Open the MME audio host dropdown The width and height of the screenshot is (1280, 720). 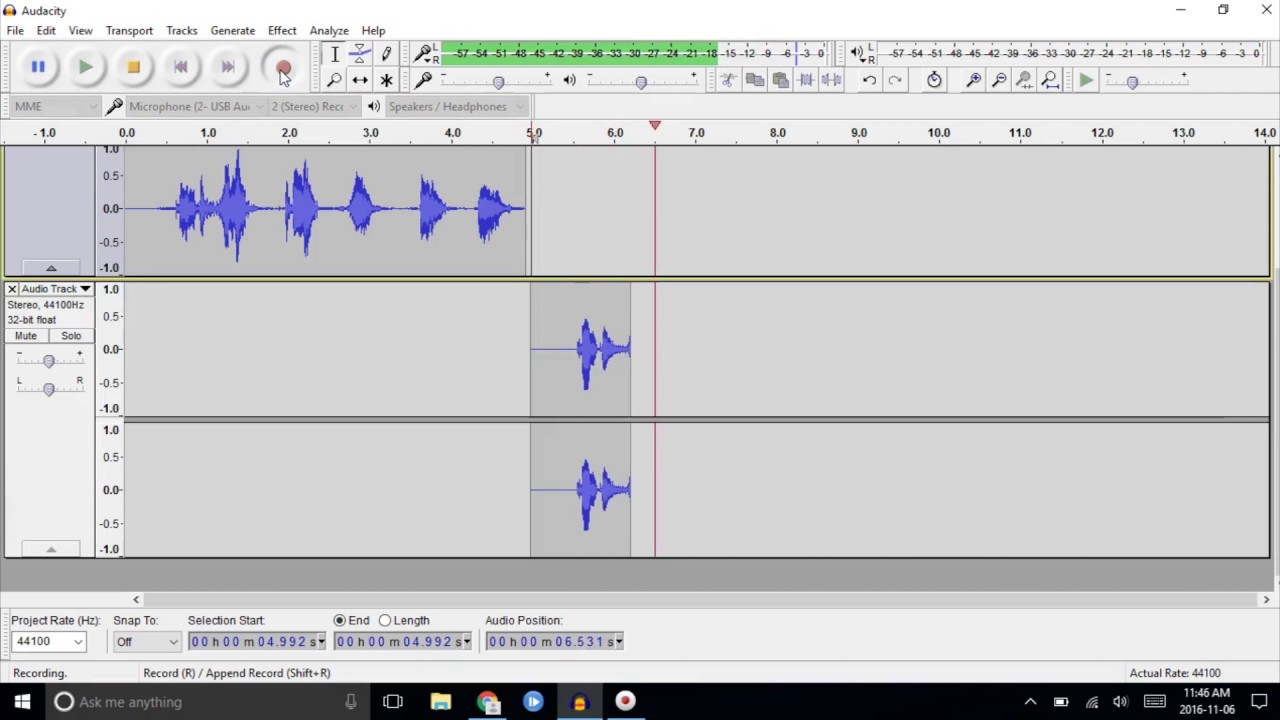55,106
